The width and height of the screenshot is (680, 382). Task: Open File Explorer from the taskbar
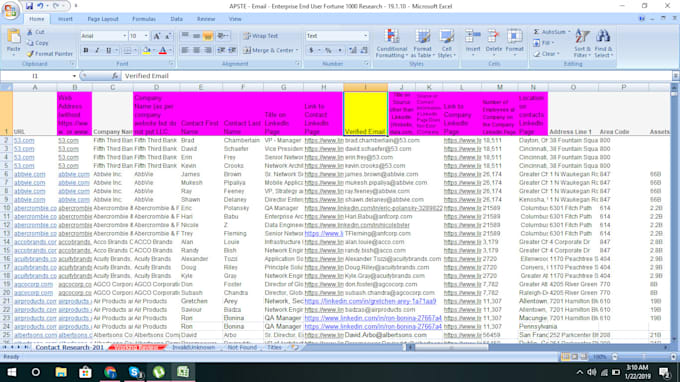tap(61, 372)
